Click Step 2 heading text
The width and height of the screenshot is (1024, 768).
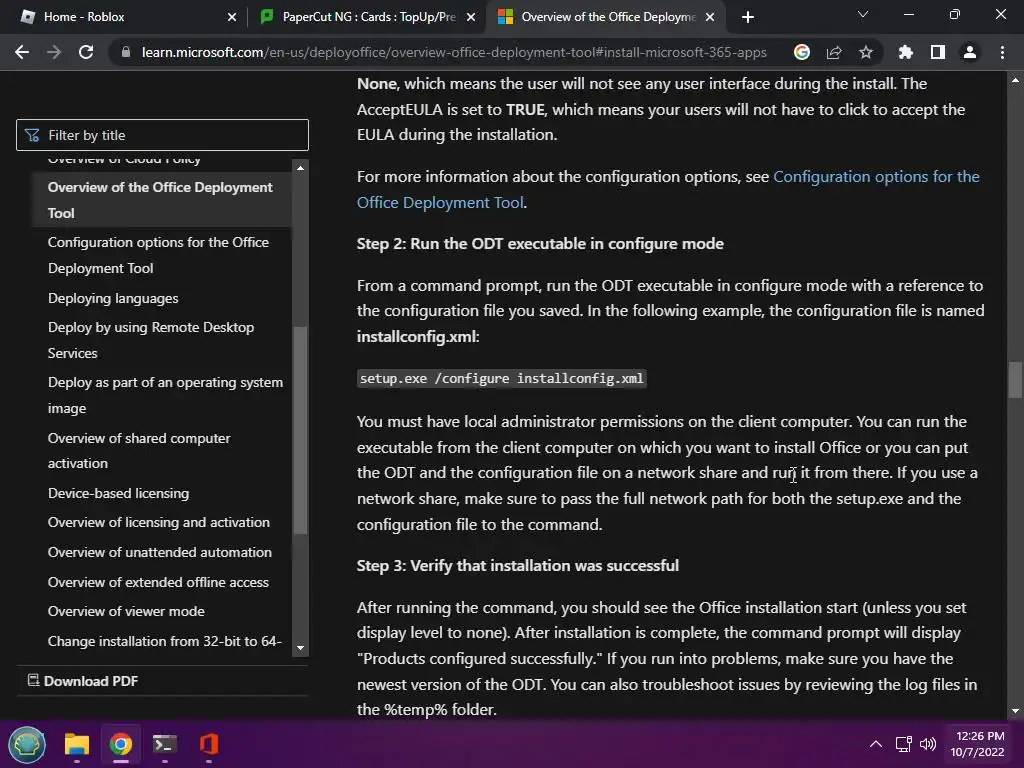click(x=540, y=244)
